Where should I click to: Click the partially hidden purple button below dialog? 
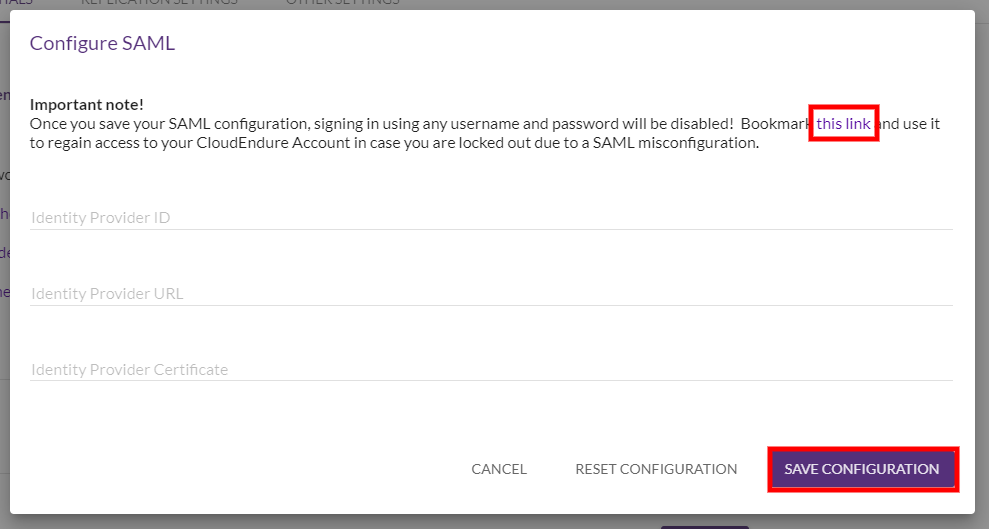(x=704, y=525)
